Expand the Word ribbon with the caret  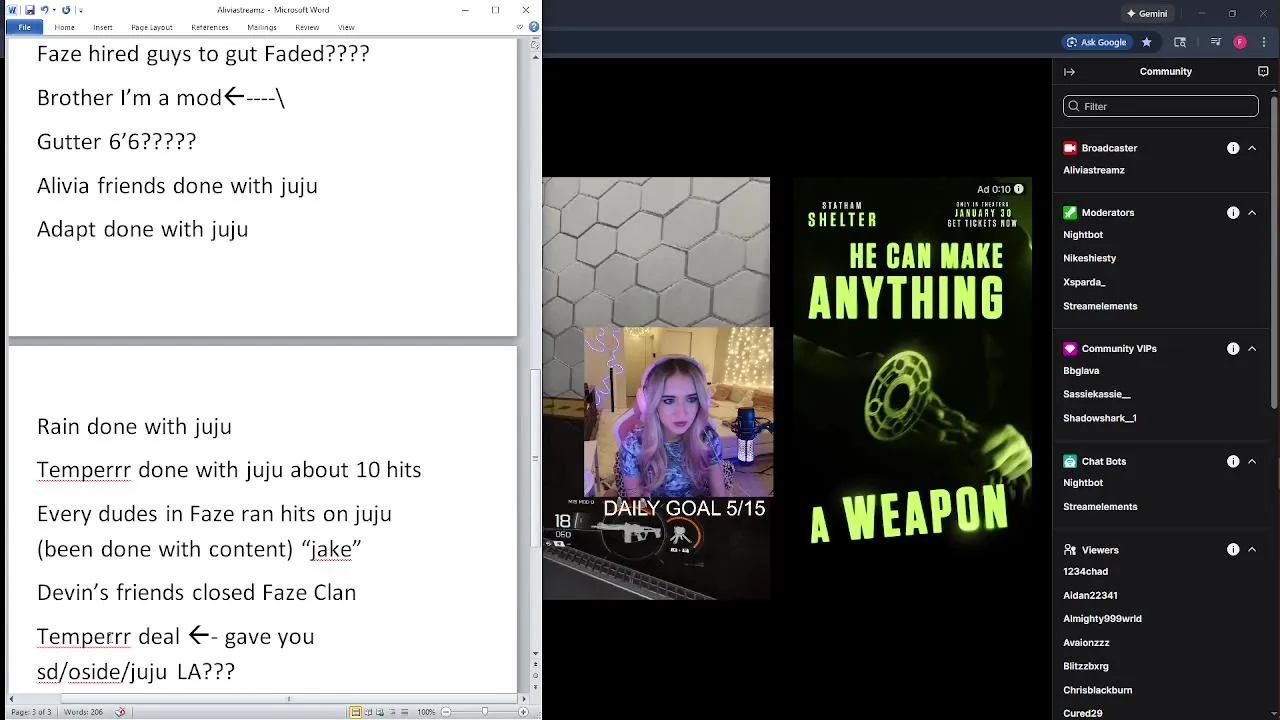tap(519, 27)
